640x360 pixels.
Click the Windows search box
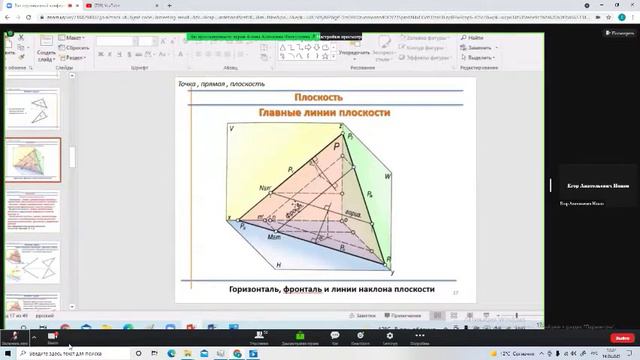[x=73, y=353]
